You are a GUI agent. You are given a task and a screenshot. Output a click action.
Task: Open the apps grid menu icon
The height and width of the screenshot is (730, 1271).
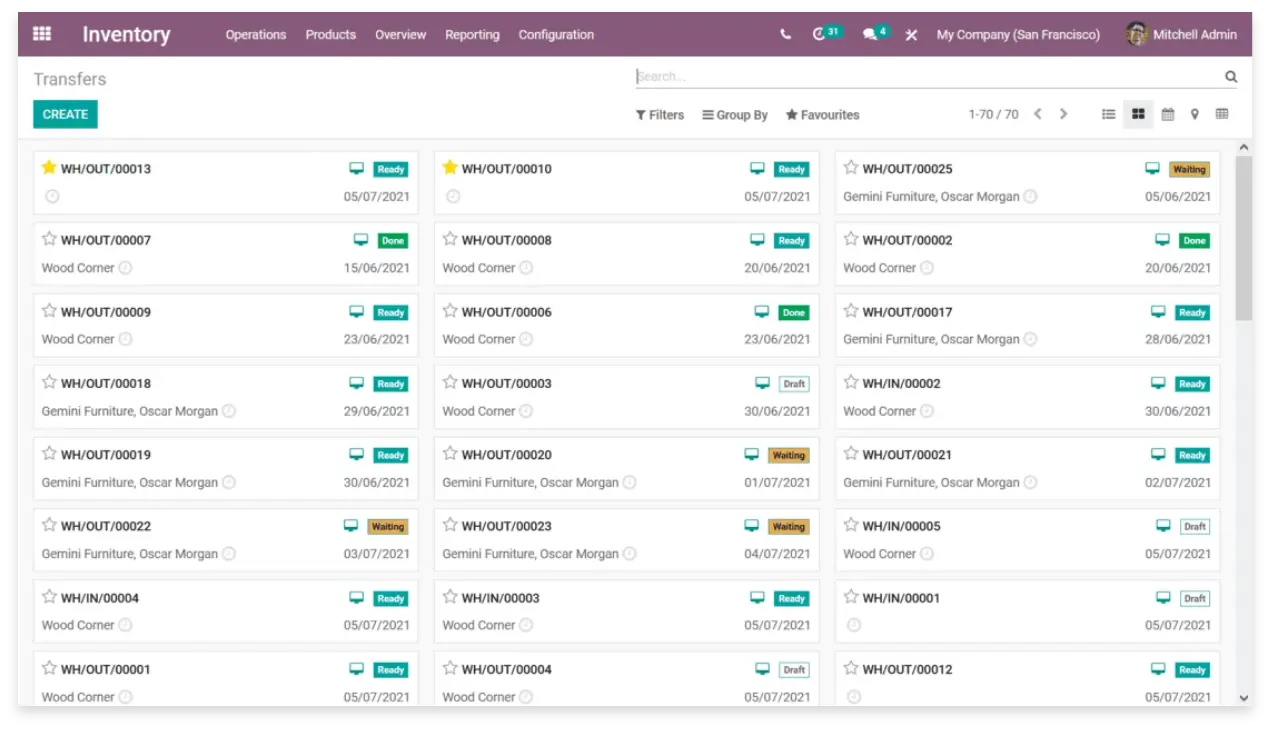click(42, 34)
